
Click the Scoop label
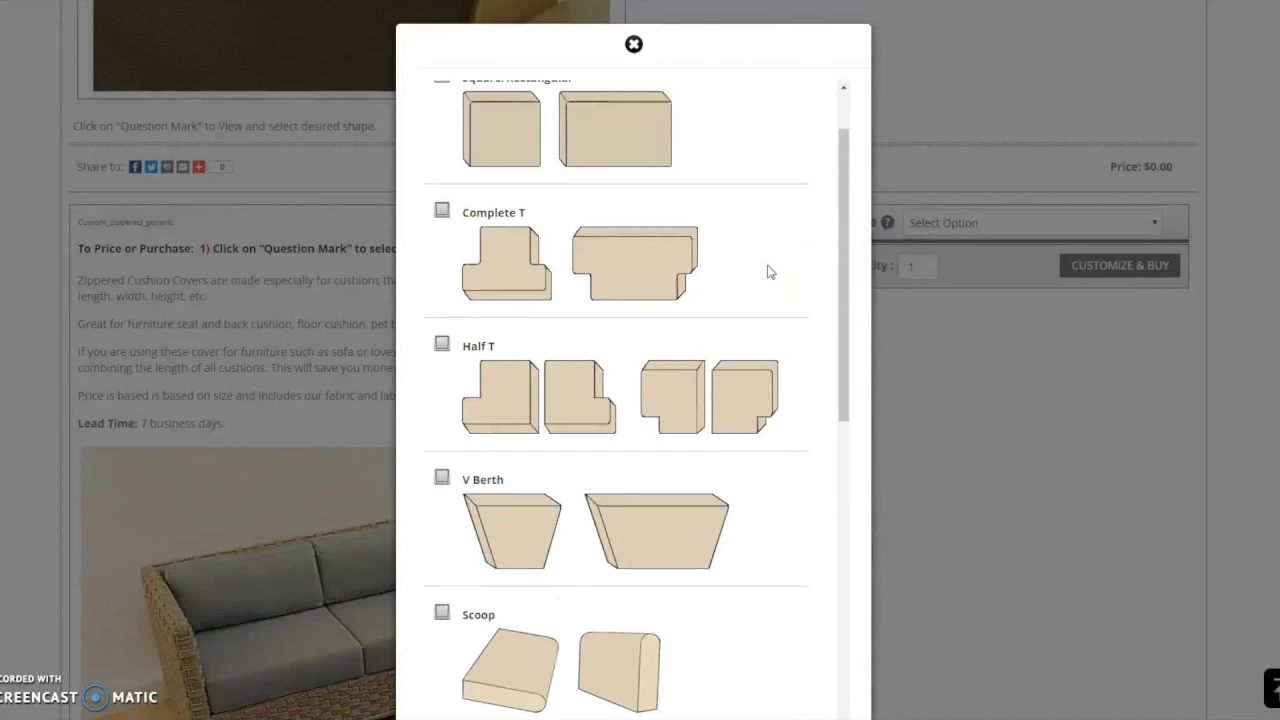478,615
